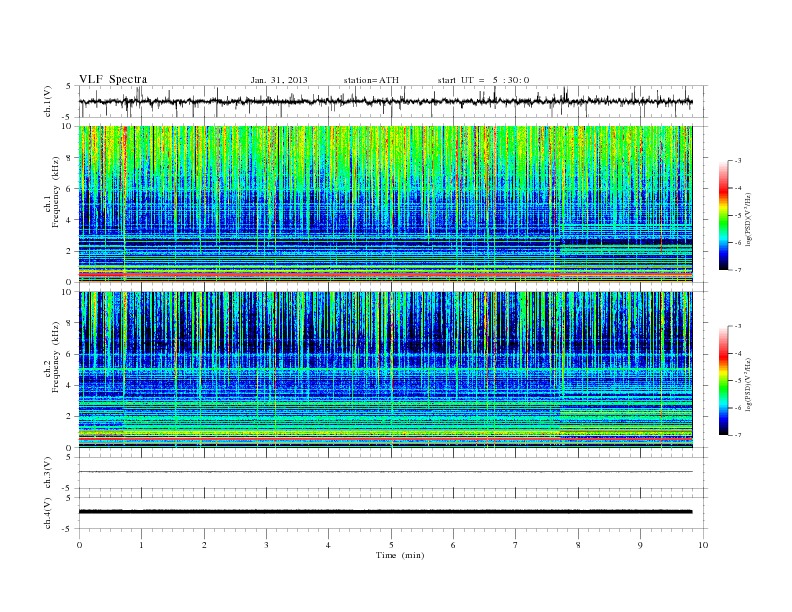Click the ch.1 PSD color scale bar
Screen dimensions: 792x612
point(724,216)
